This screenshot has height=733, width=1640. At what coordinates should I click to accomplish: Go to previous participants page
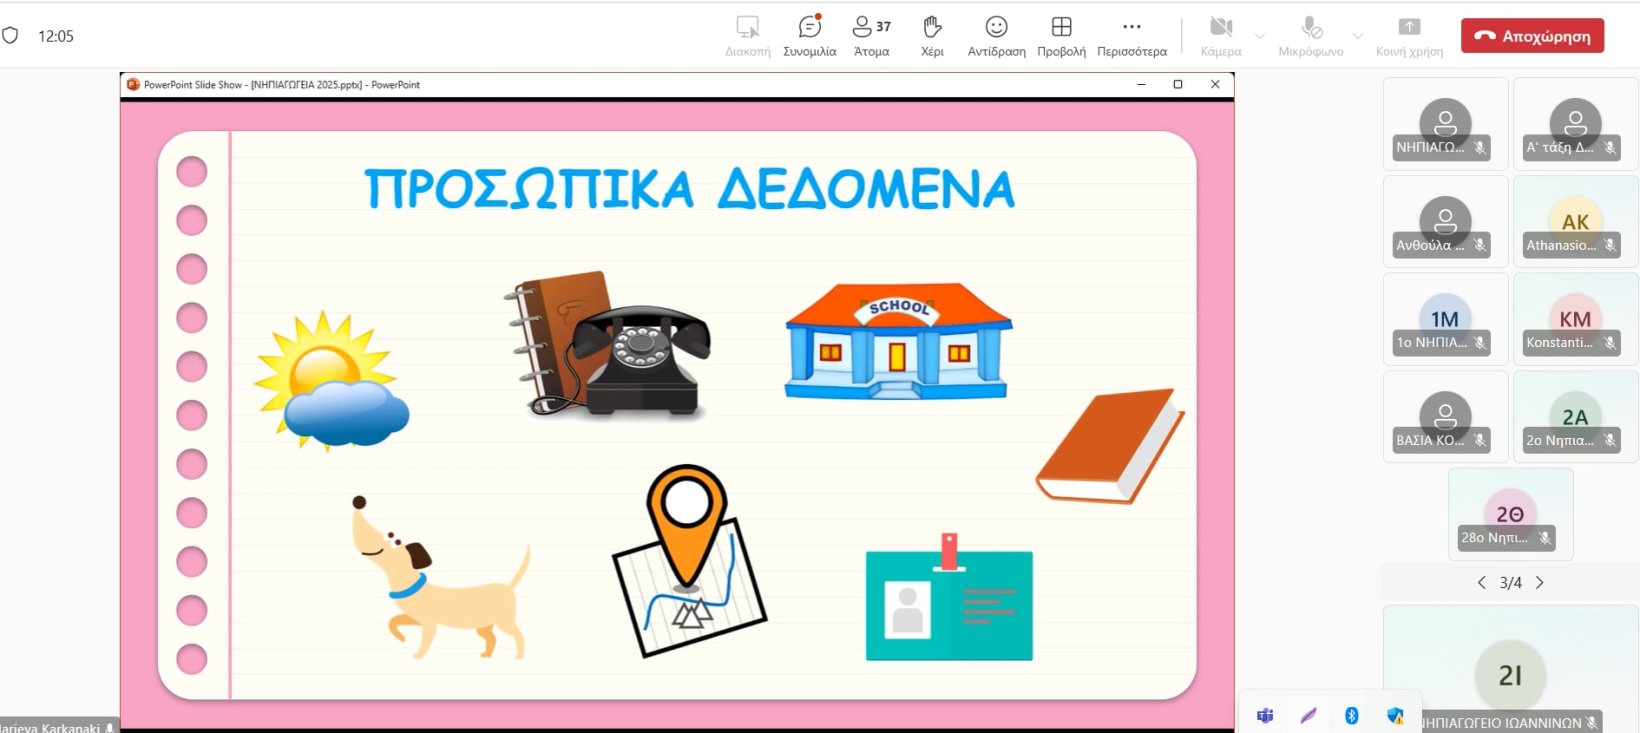point(1481,583)
